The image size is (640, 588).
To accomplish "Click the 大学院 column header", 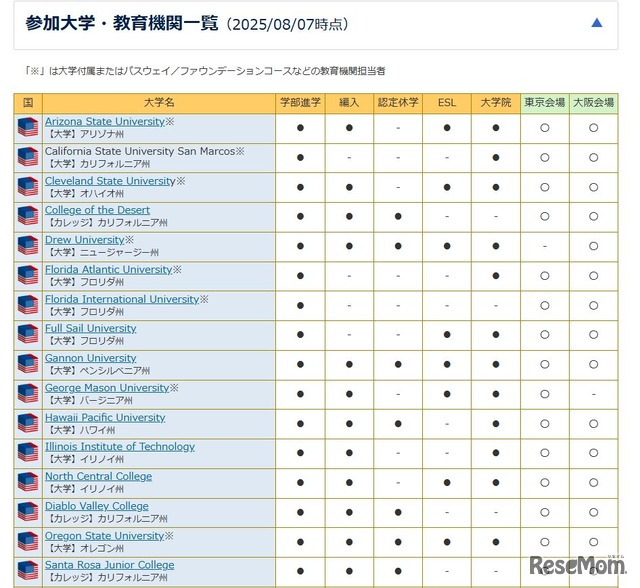I will pyautogui.click(x=496, y=103).
